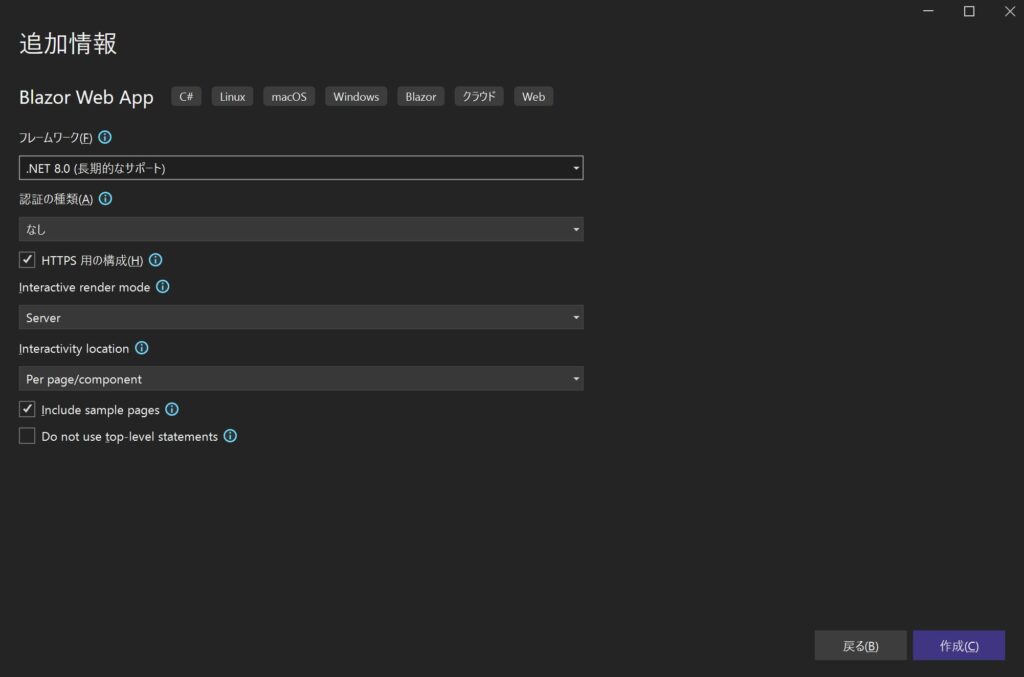Click the 認証の種類 info icon

point(106,198)
